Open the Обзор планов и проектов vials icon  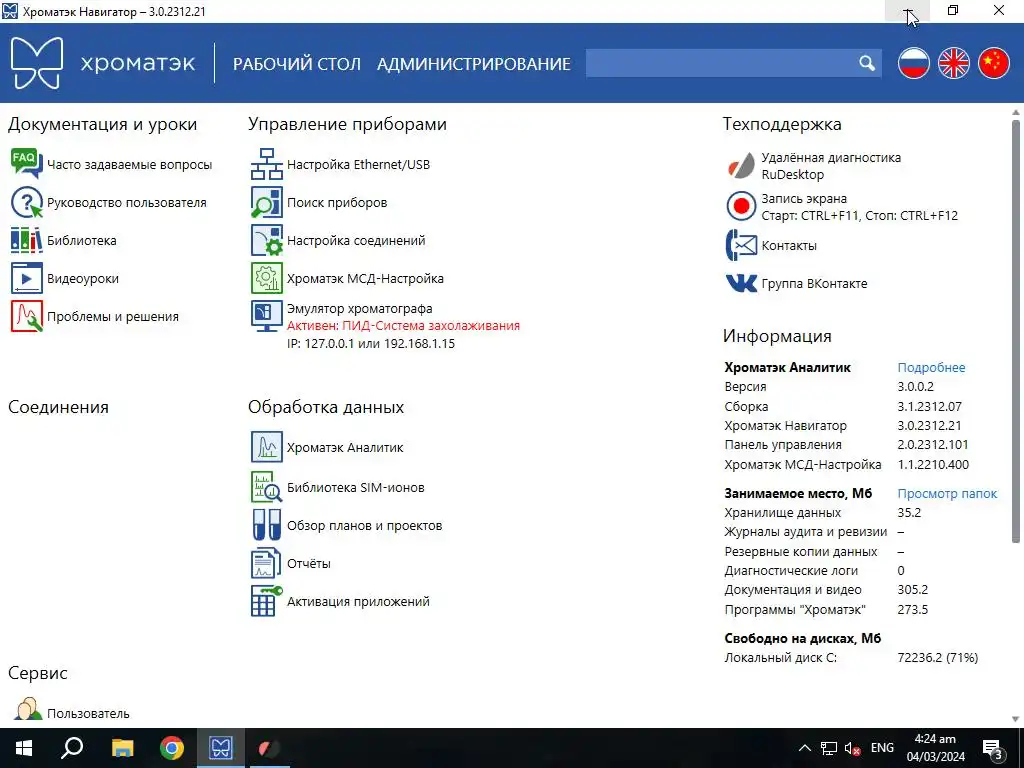click(266, 525)
